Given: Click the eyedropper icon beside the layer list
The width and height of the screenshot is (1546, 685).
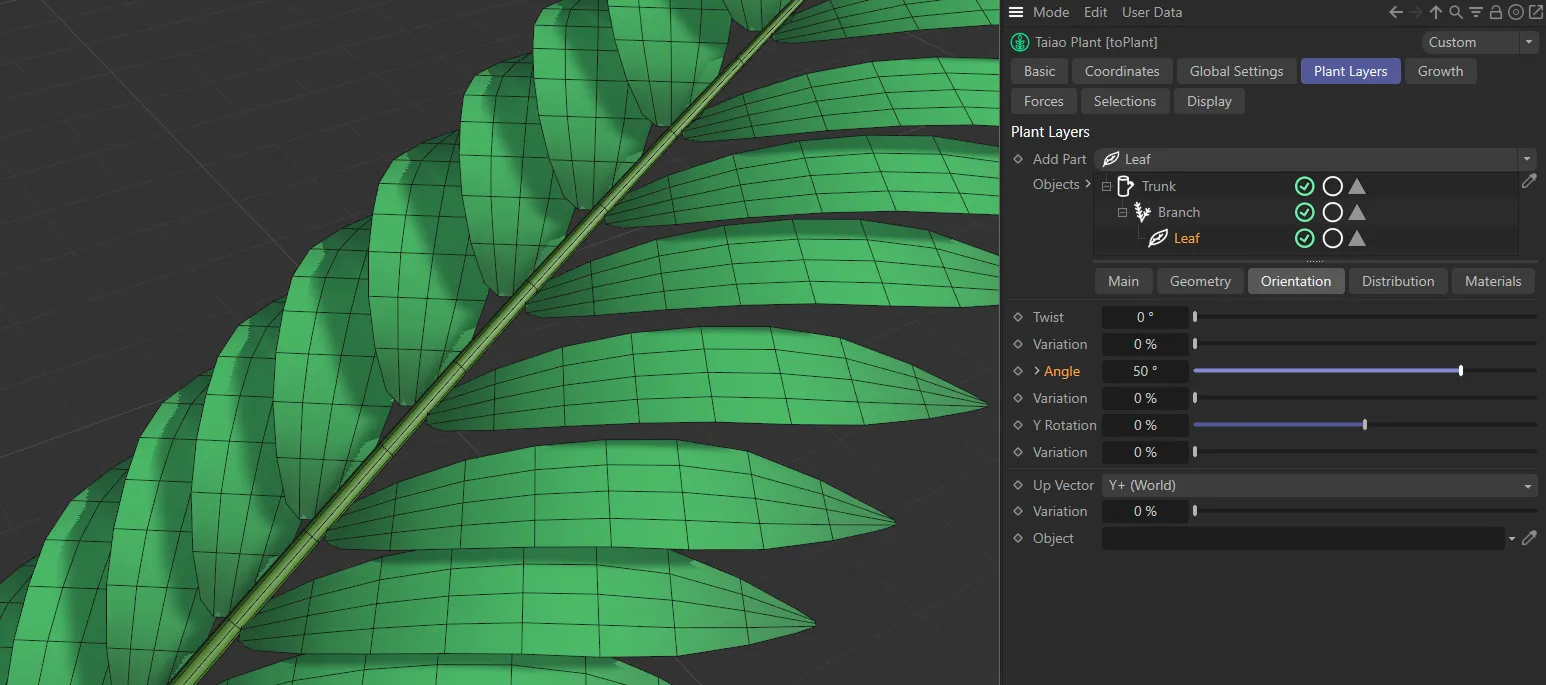Looking at the screenshot, I should click(x=1529, y=181).
